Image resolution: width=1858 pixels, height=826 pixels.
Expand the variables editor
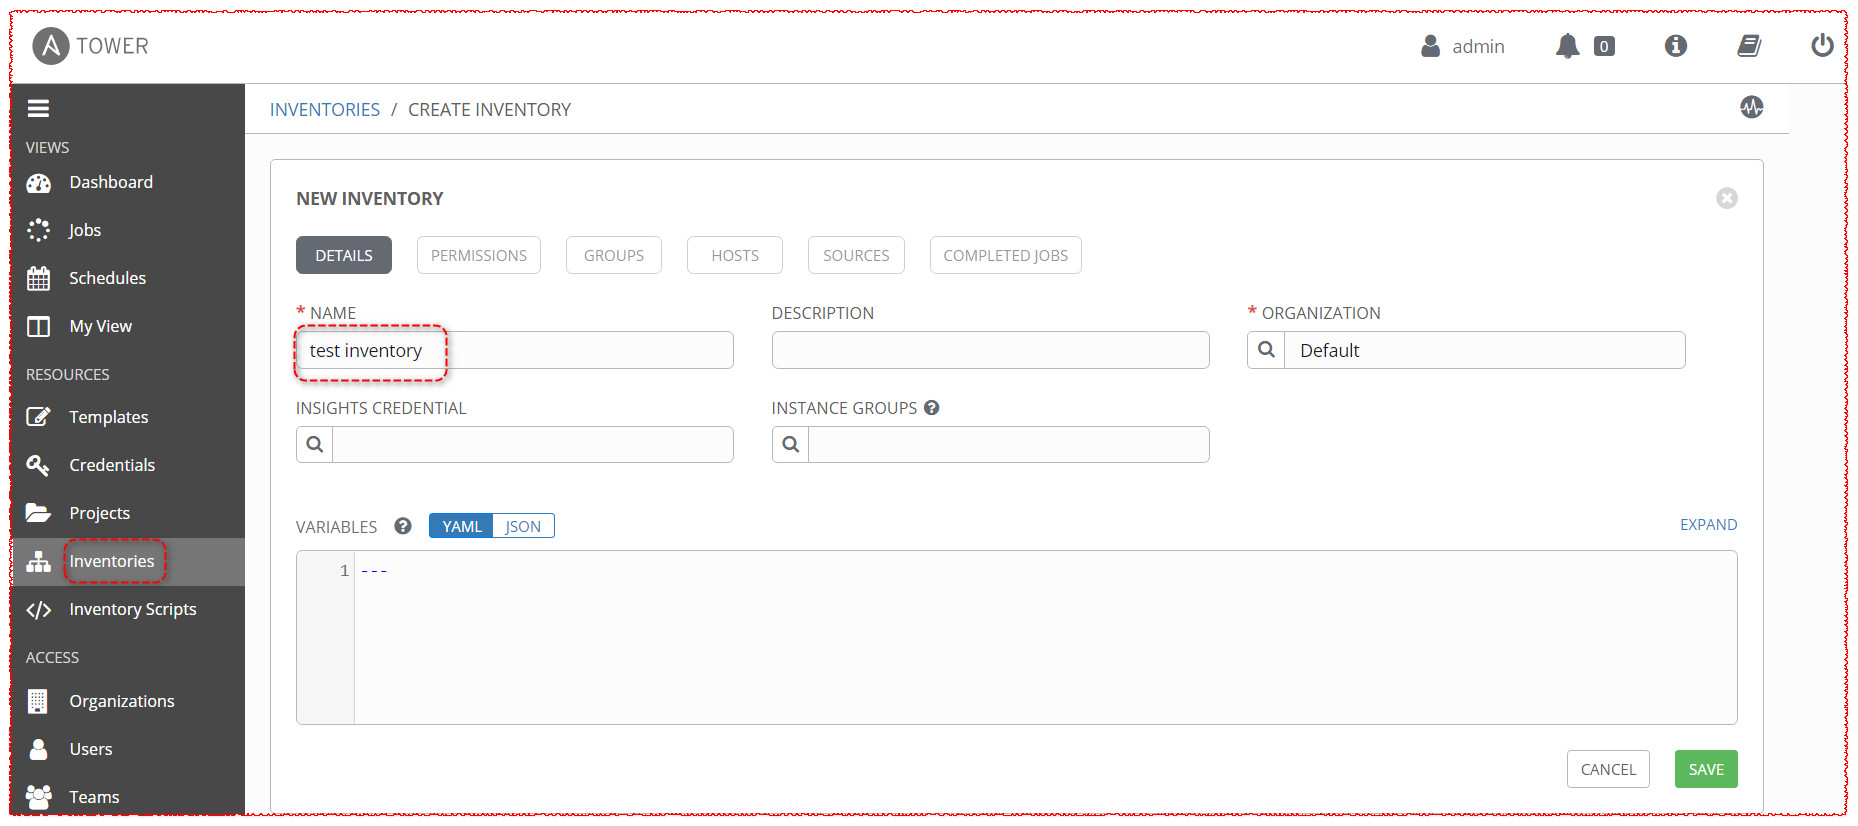point(1708,525)
